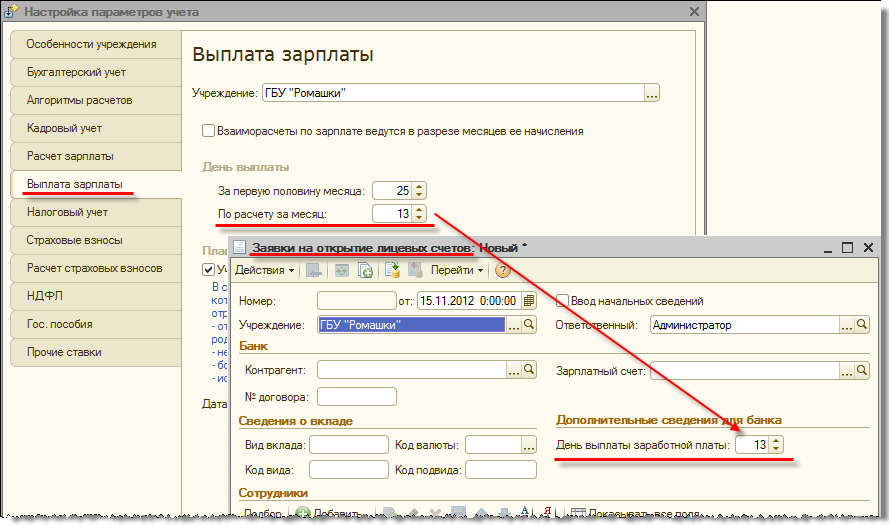Image resolution: width=889 pixels, height=525 pixels.
Task: Go to Расчет зарплаты tab
Action: tap(96, 156)
